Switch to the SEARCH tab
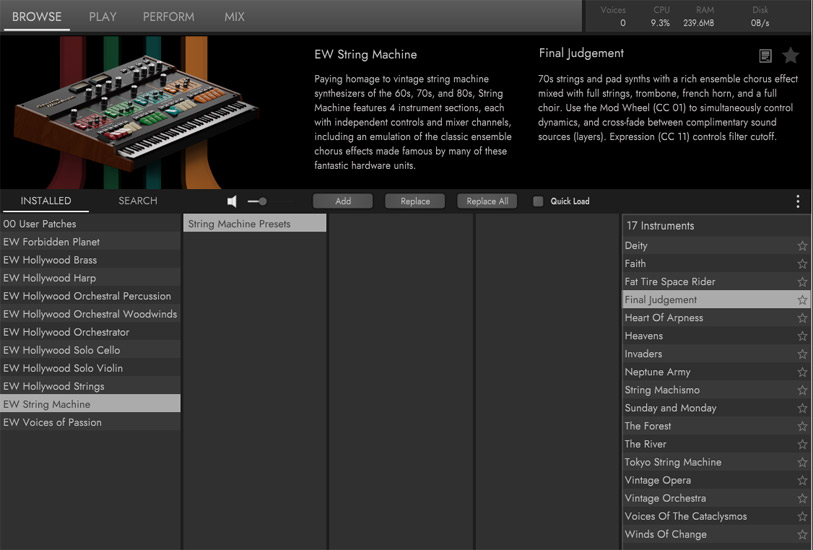 tap(137, 201)
